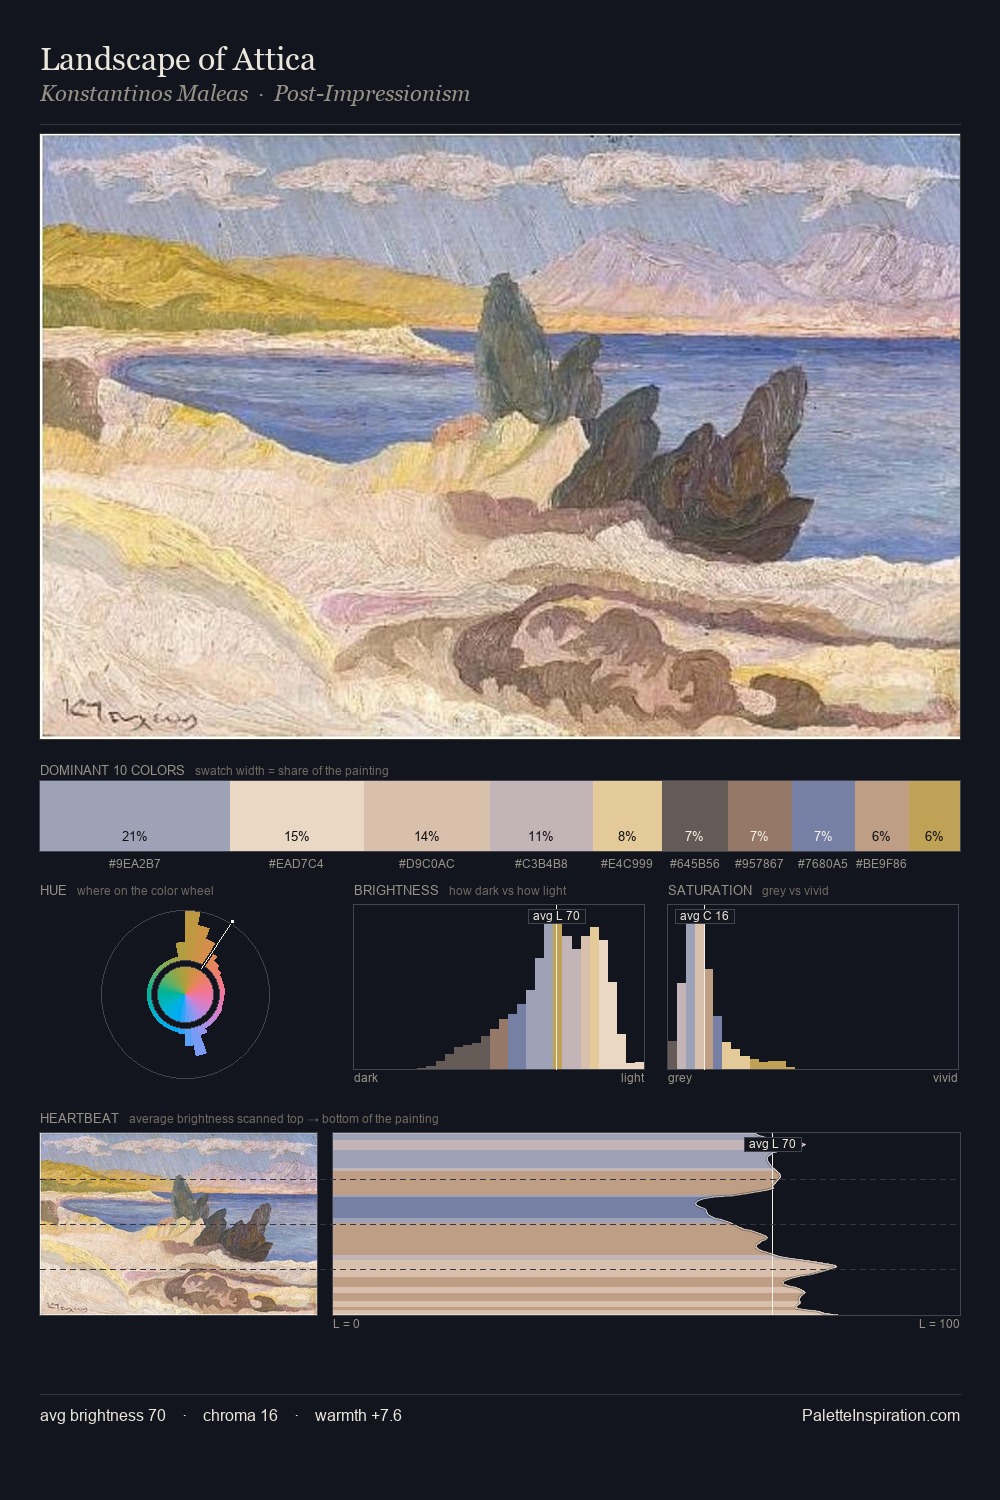Click the hex code #957867 text
Screen dimensions: 1000x1500
[x=759, y=863]
